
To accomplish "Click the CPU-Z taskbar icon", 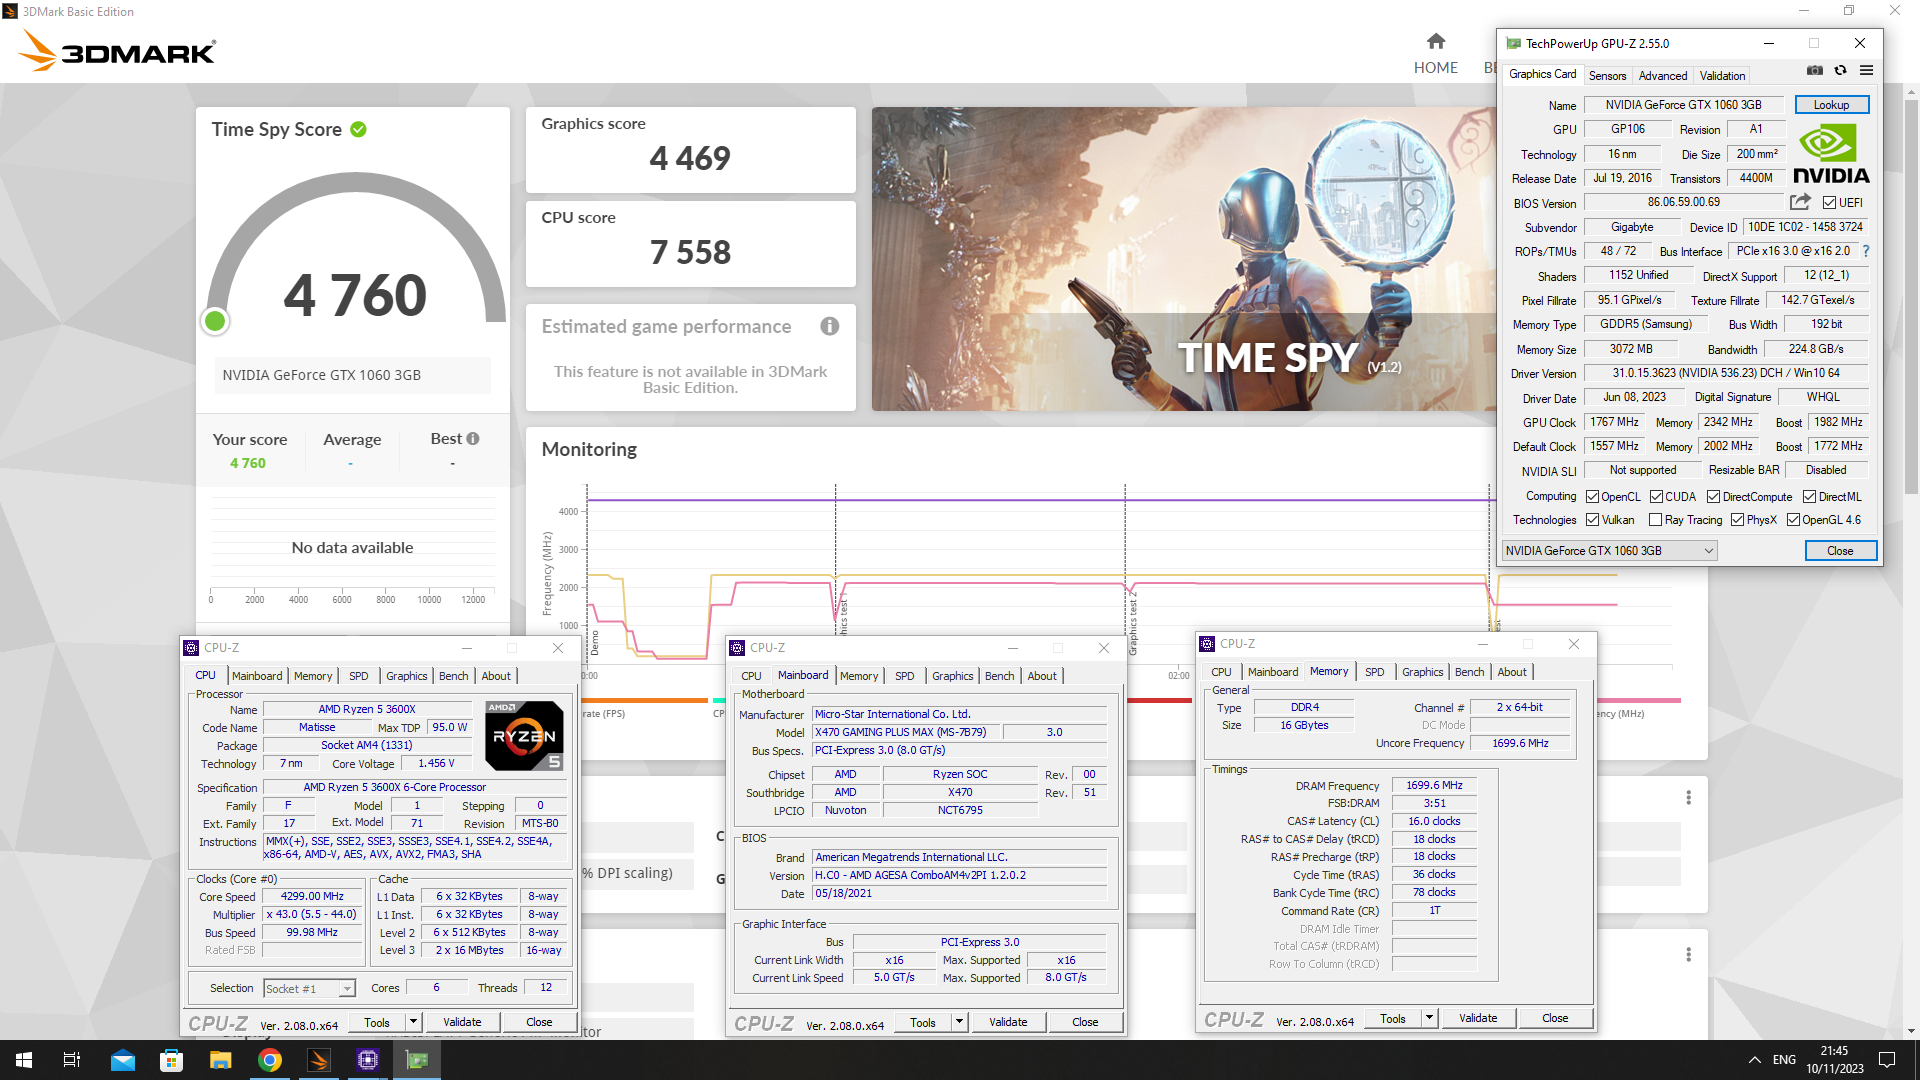I will point(367,1060).
